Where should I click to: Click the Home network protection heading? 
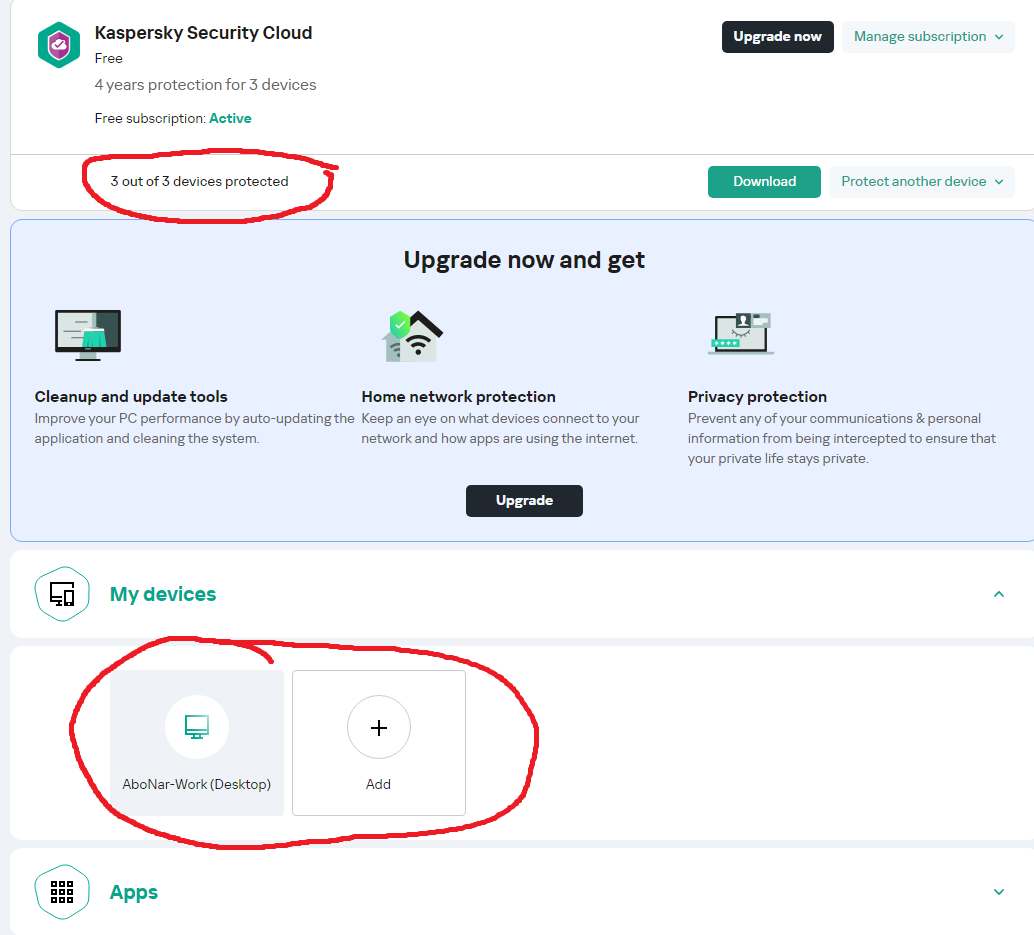click(458, 397)
